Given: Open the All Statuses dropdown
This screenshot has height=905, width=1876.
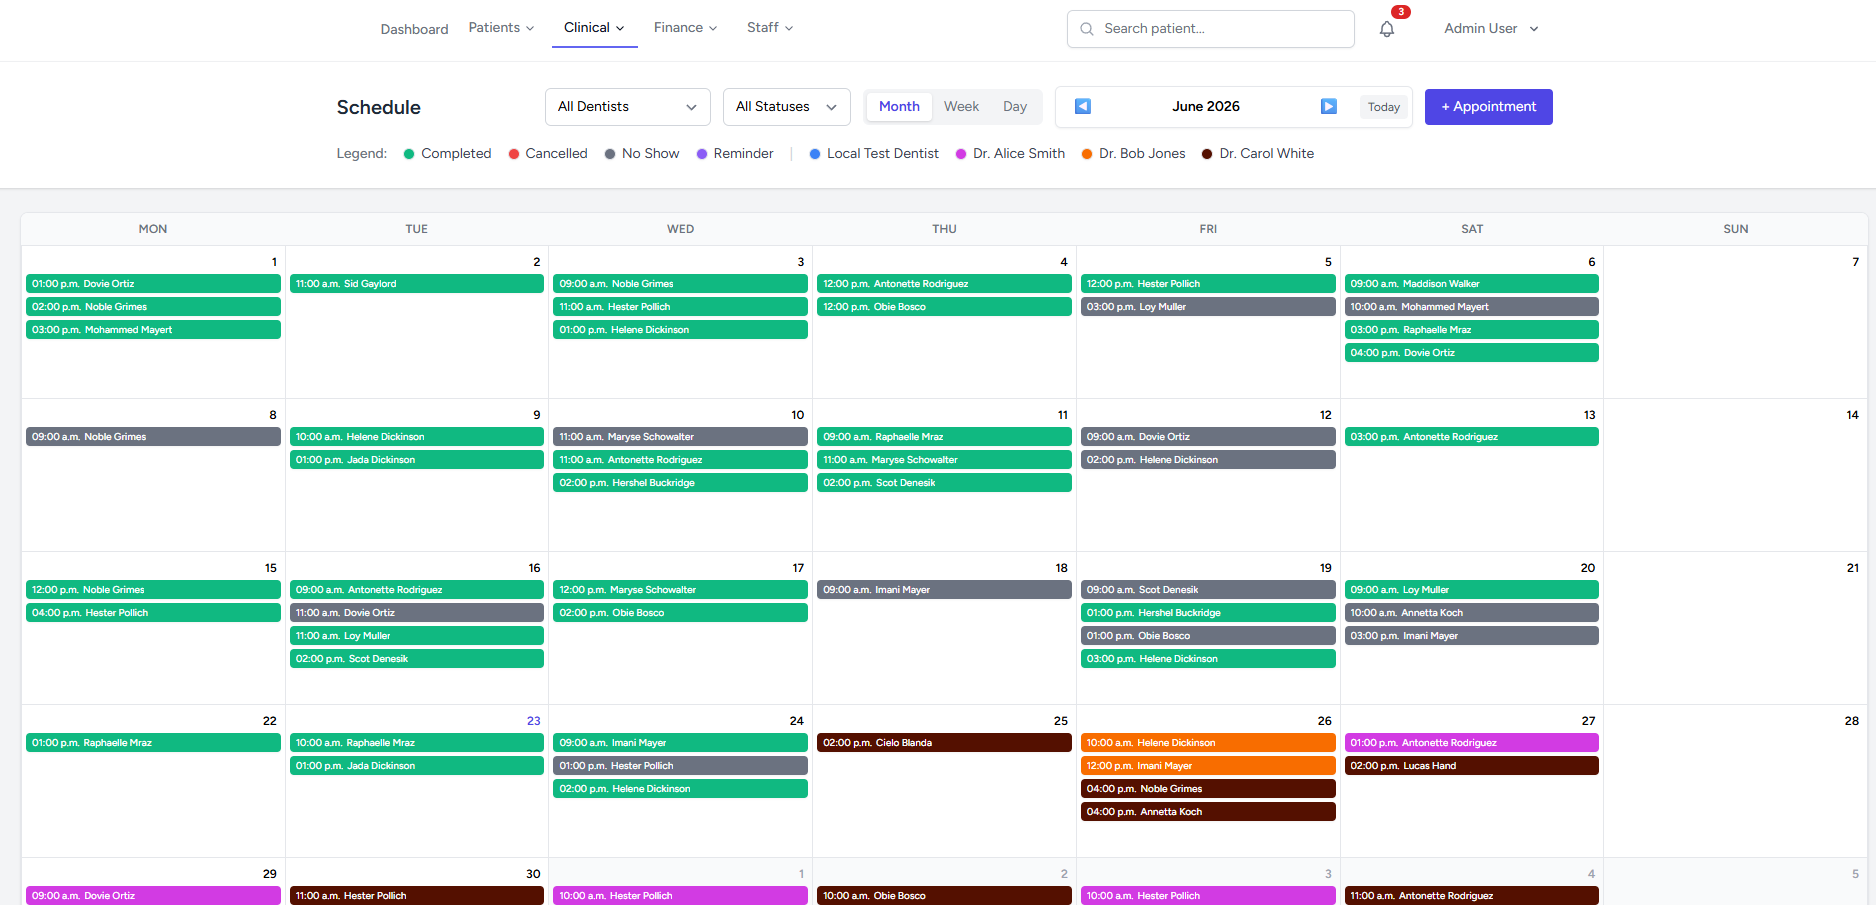Looking at the screenshot, I should 786,107.
